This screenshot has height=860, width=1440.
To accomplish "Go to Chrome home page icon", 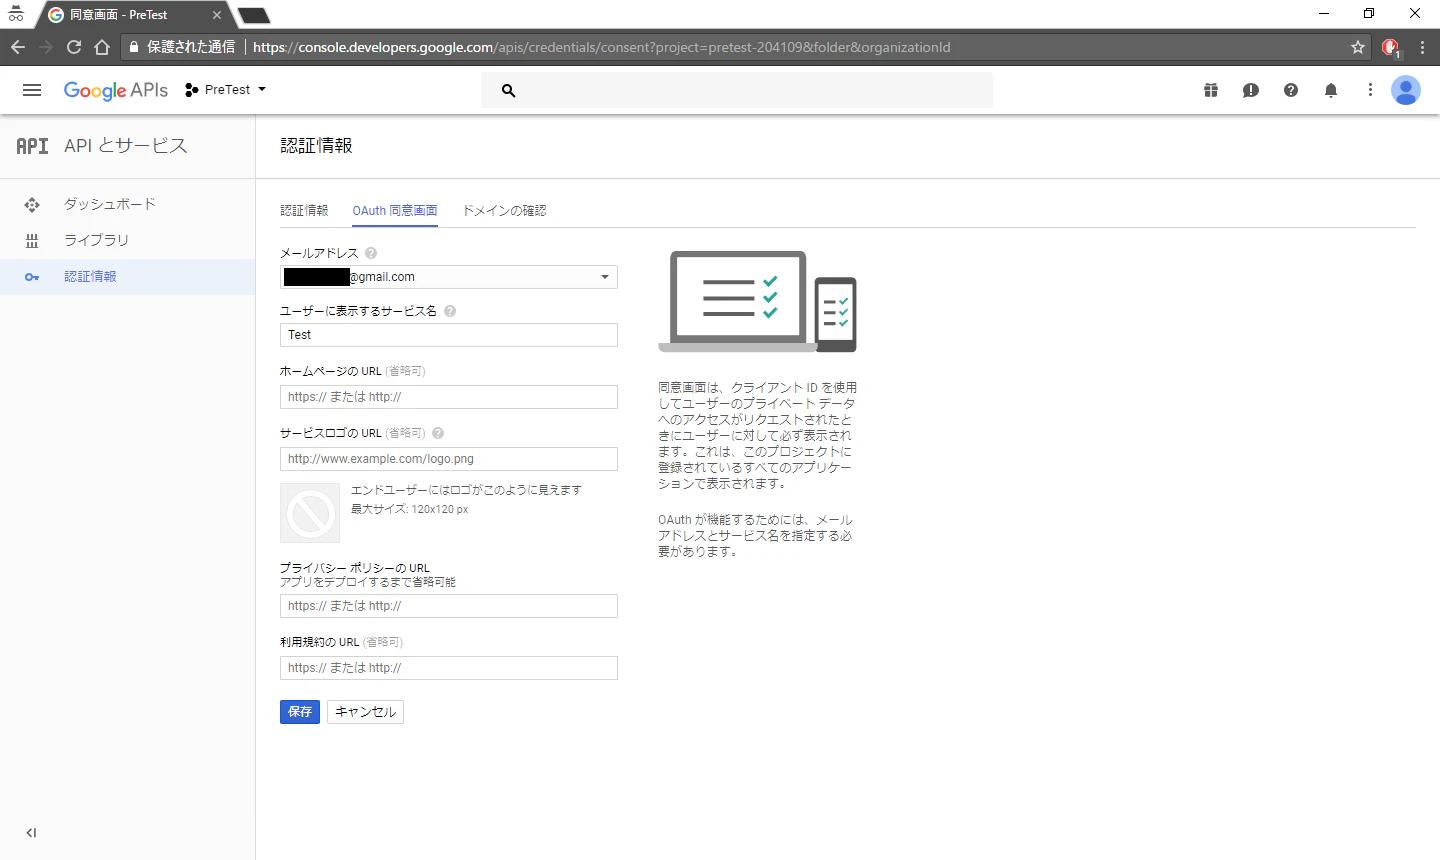I will [x=102, y=47].
